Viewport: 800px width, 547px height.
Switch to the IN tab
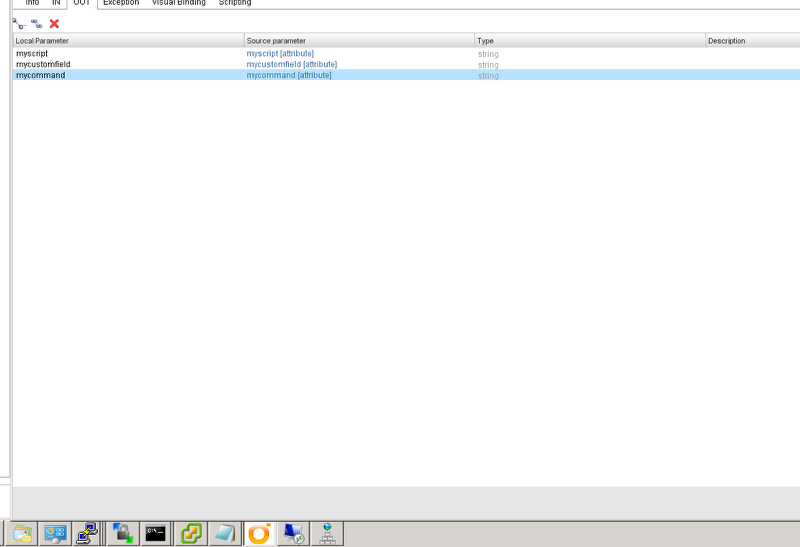pyautogui.click(x=56, y=3)
